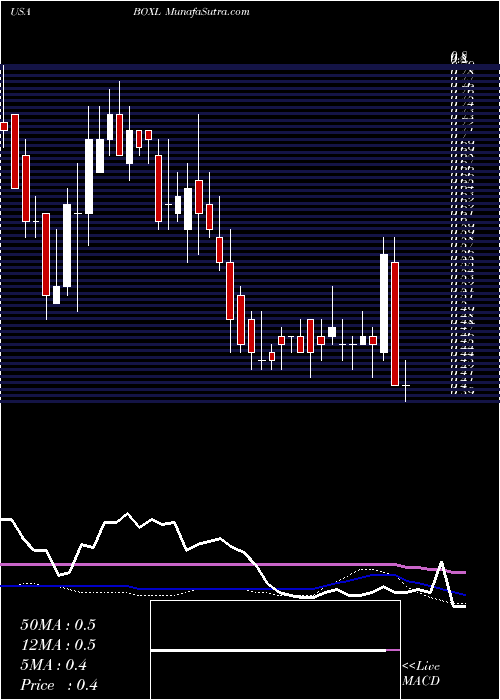Click the Price : 0.4 readout
Image resolution: width=500 pixels, height=700 pixels.
(x=59, y=685)
